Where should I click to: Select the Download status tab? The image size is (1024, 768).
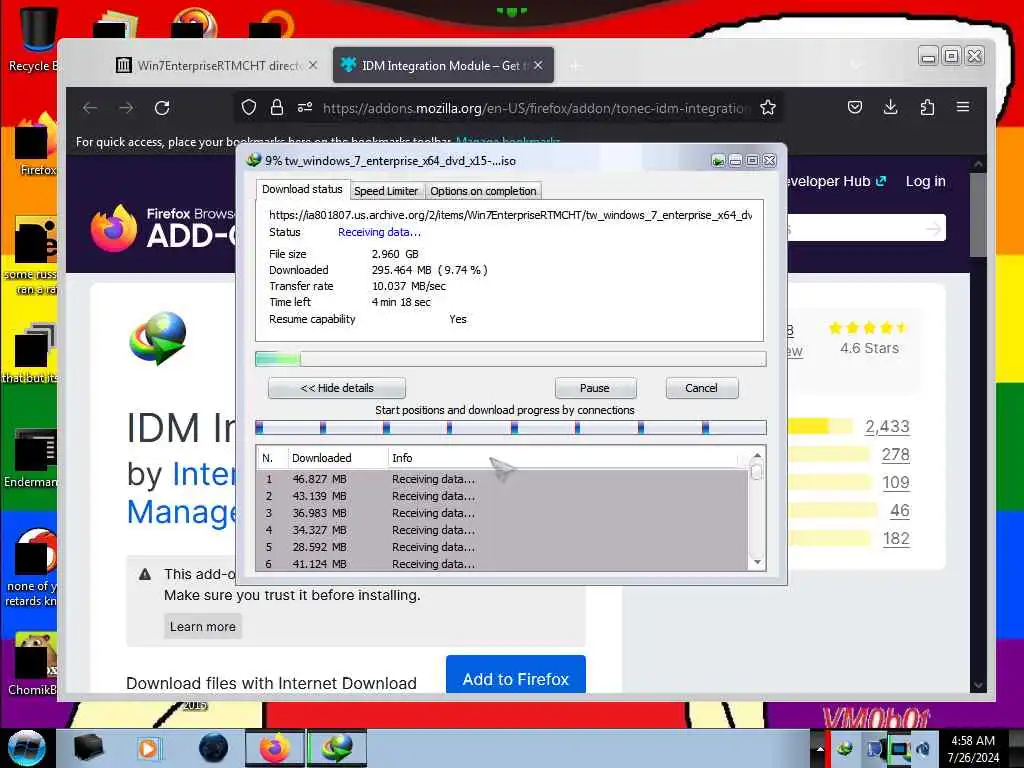pyautogui.click(x=302, y=189)
